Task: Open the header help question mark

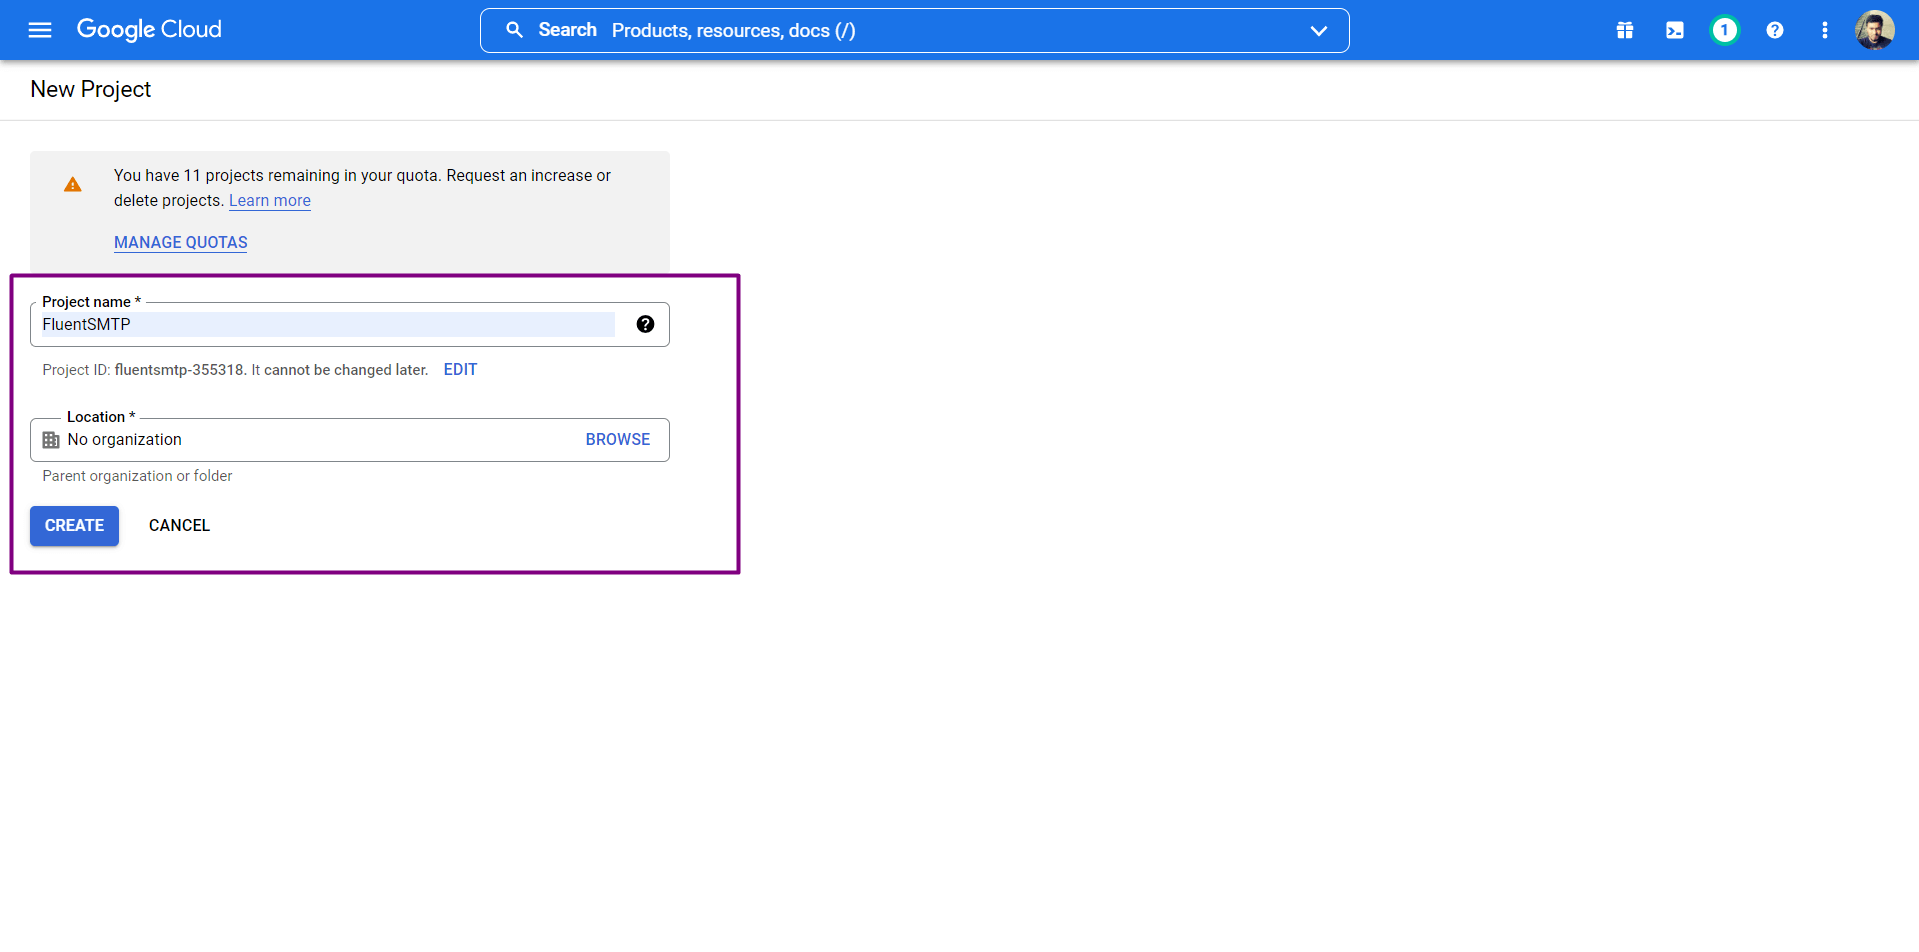Action: click(1775, 30)
